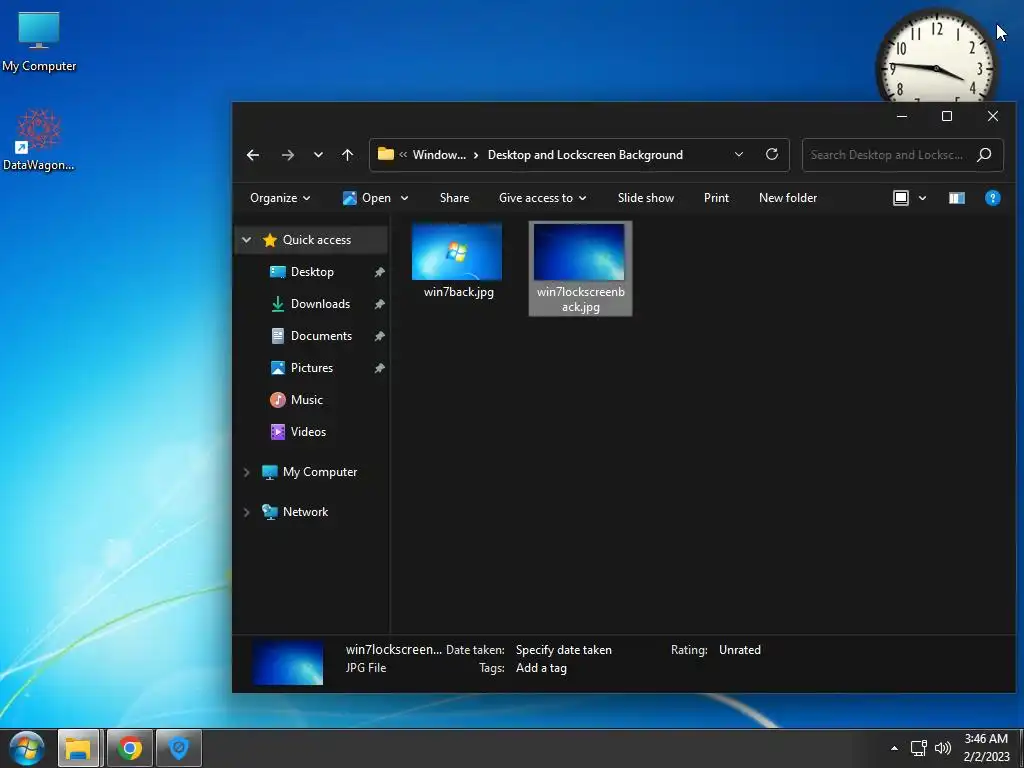Click Specify date taken in details pane
This screenshot has width=1024, height=768.
564,650
